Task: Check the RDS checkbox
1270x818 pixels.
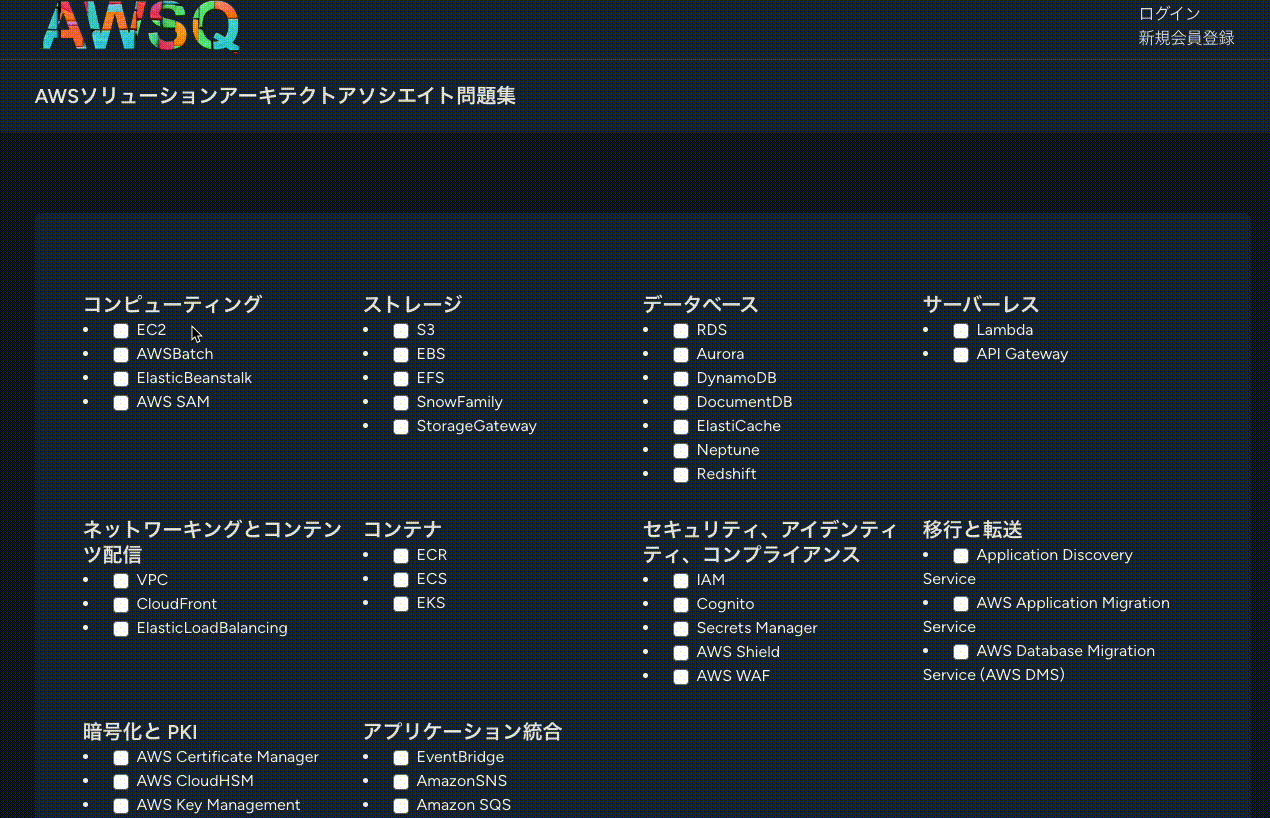Action: click(x=681, y=331)
